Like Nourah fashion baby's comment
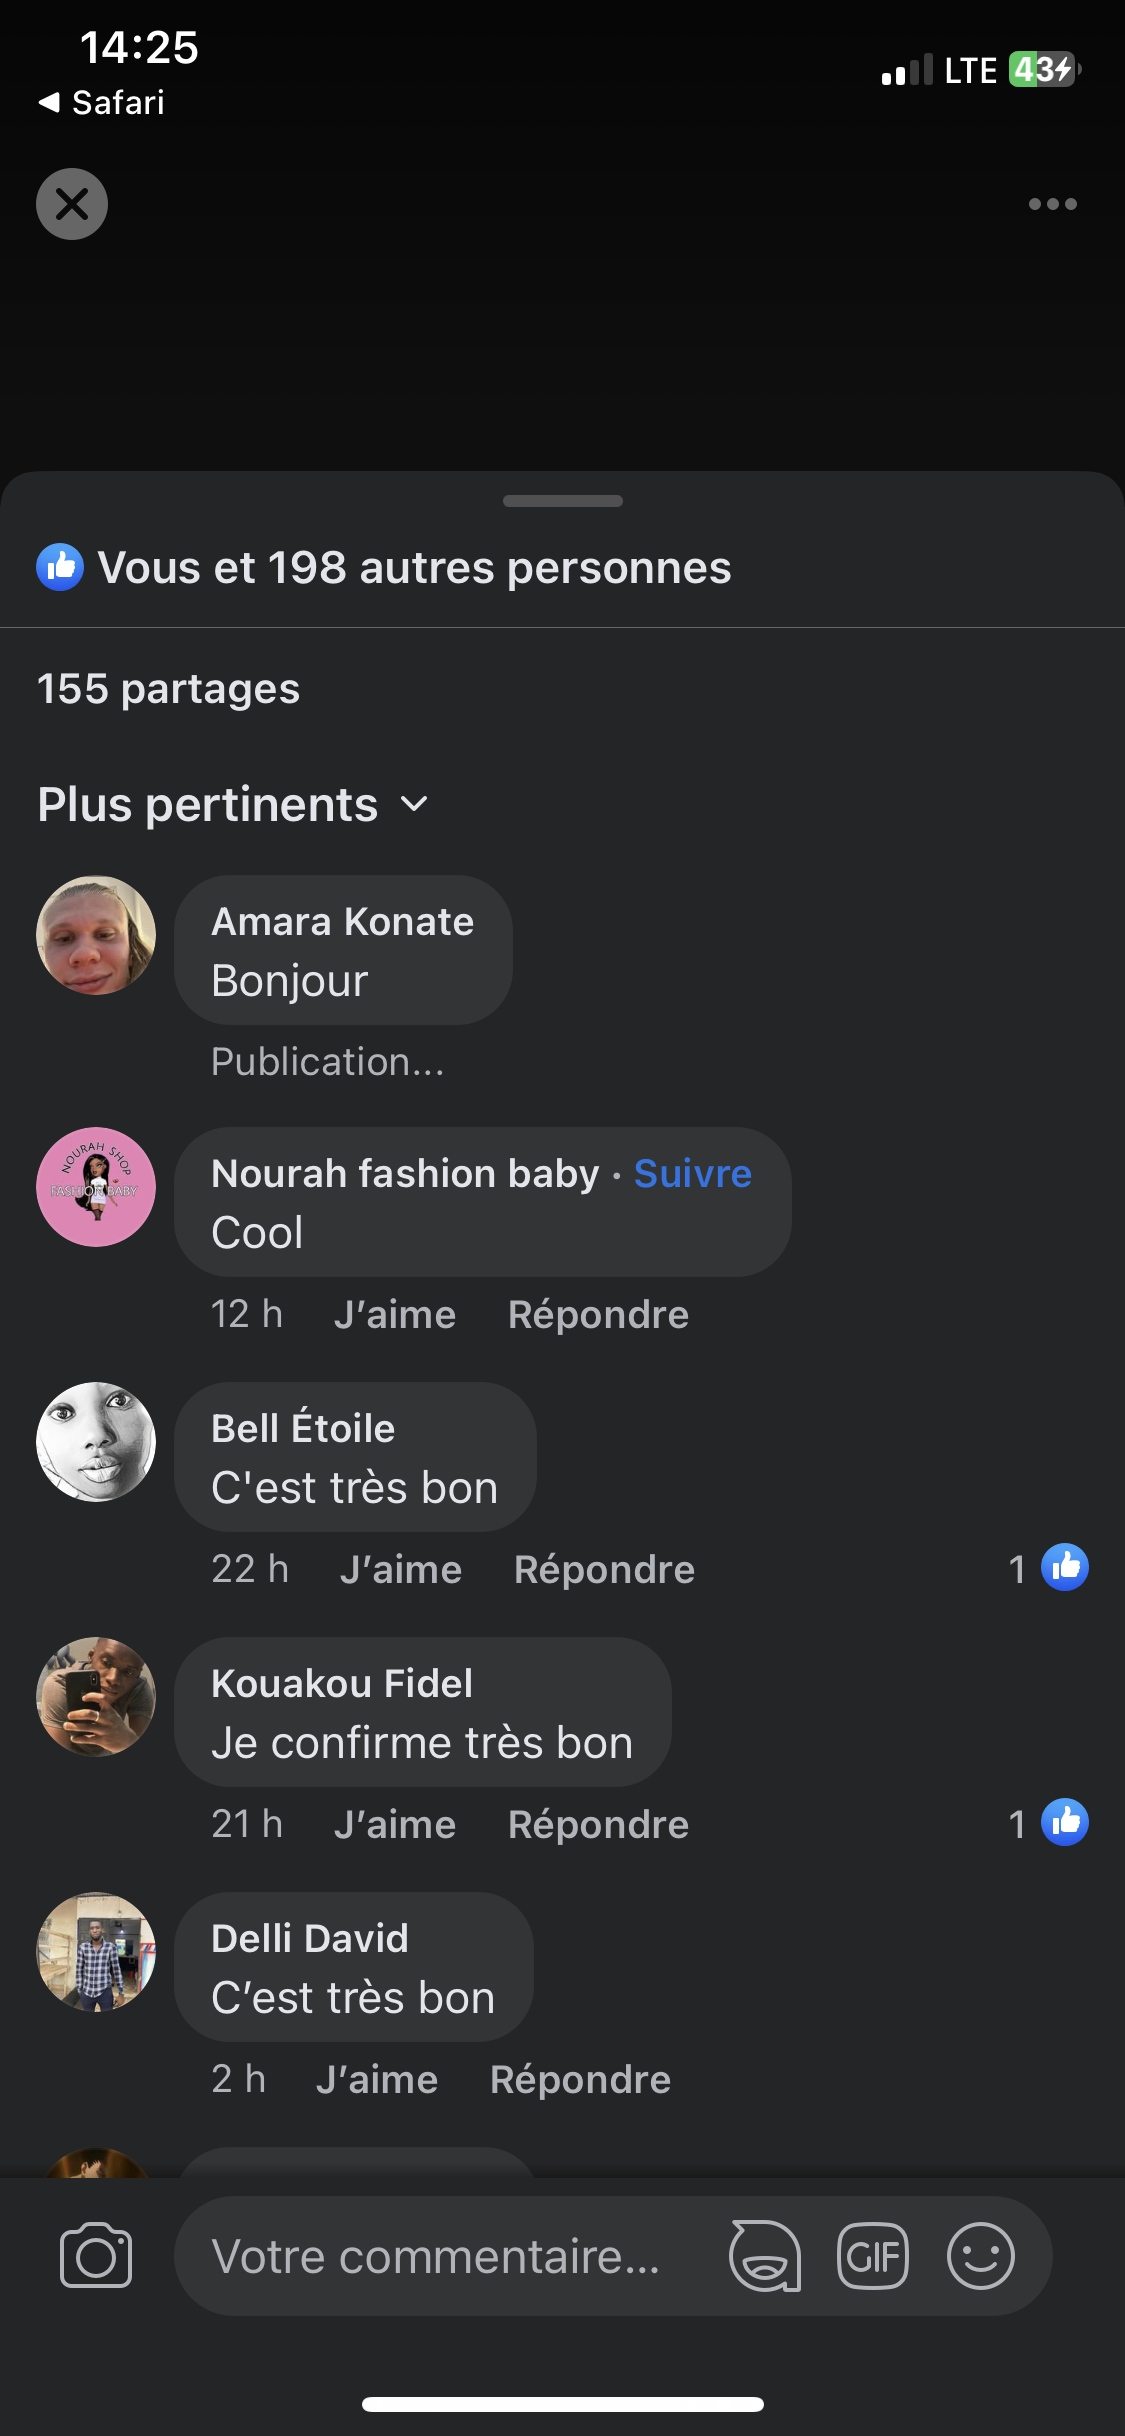Image resolution: width=1125 pixels, height=2436 pixels. (395, 1315)
